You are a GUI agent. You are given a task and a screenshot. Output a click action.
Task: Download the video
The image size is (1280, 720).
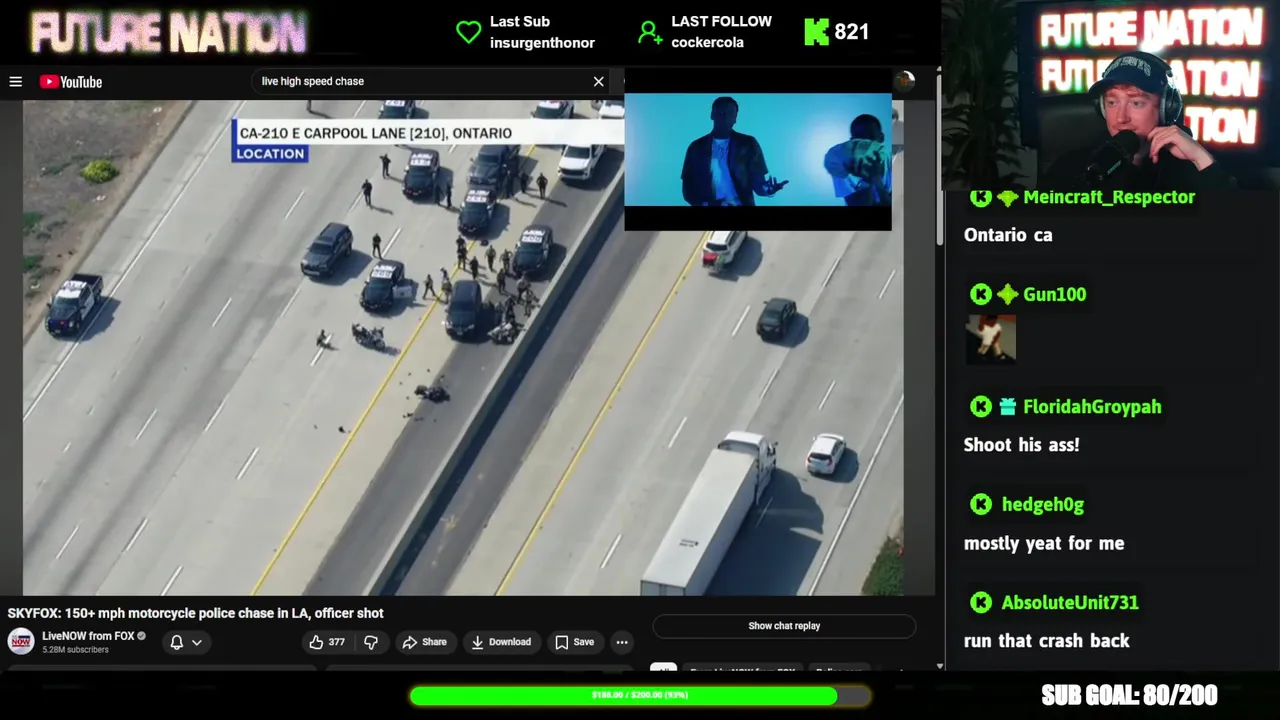point(501,642)
